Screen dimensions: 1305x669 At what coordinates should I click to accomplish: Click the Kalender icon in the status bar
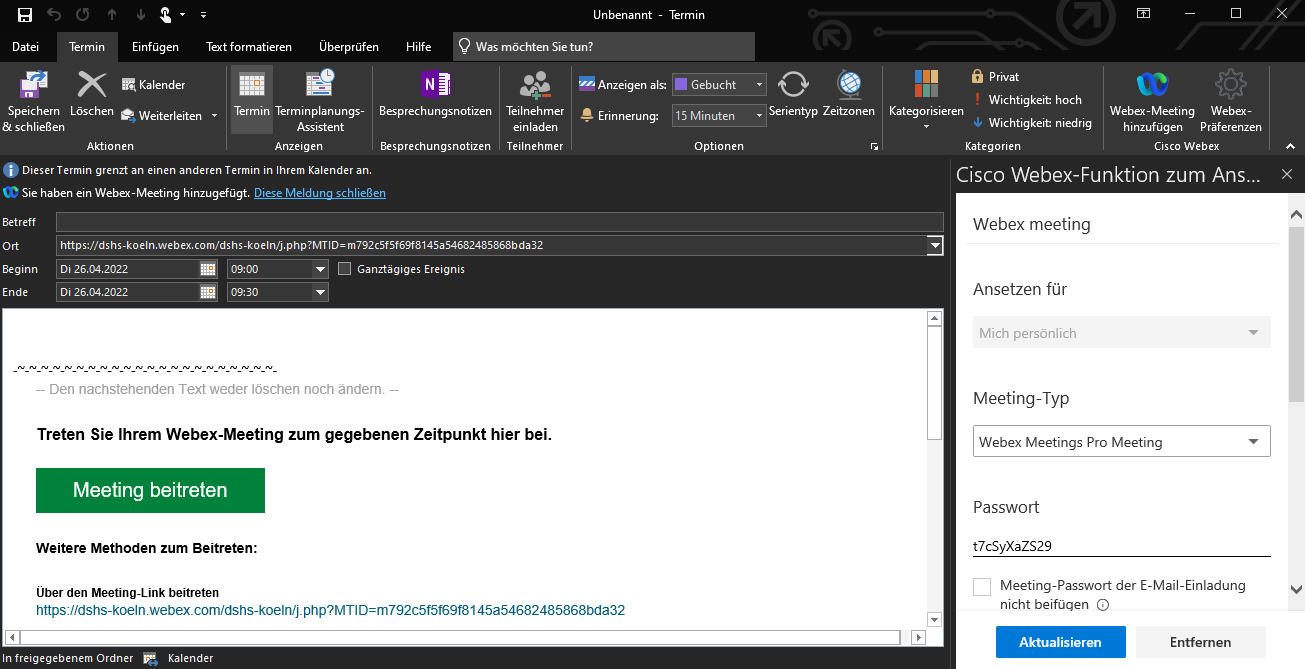click(151, 659)
